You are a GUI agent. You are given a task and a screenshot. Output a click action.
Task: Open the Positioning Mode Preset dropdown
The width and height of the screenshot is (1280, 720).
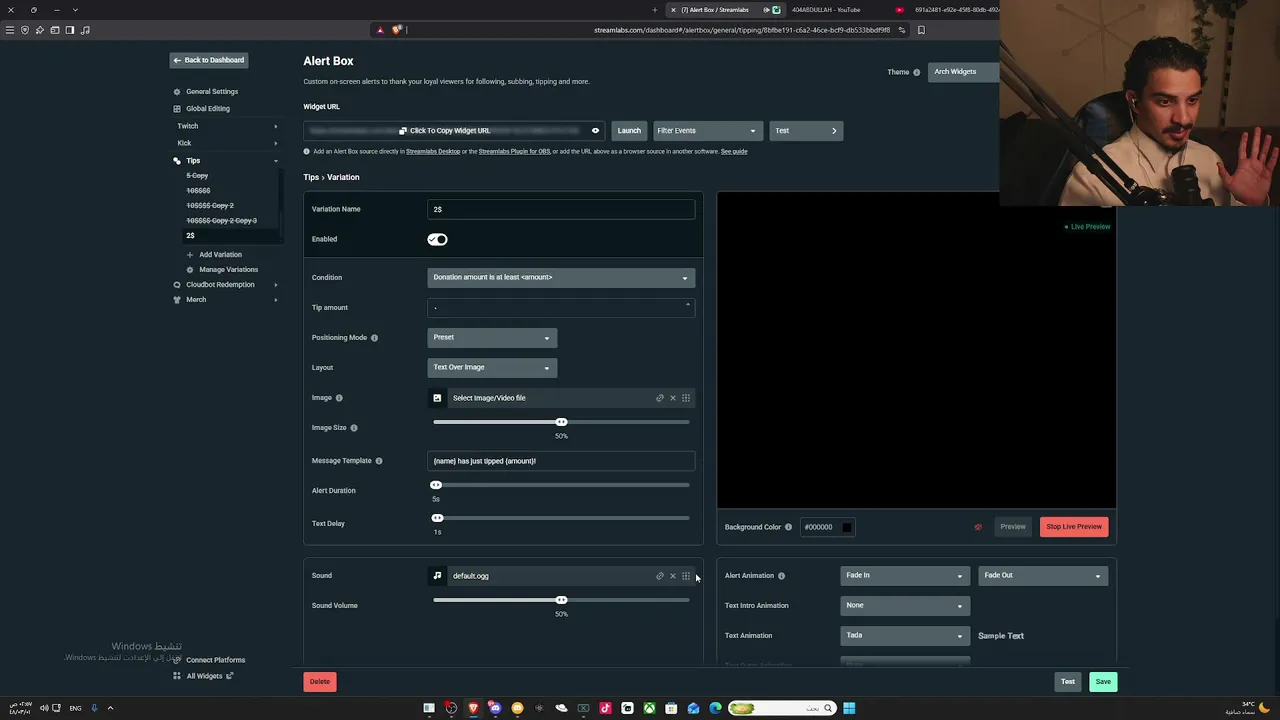pyautogui.click(x=492, y=337)
